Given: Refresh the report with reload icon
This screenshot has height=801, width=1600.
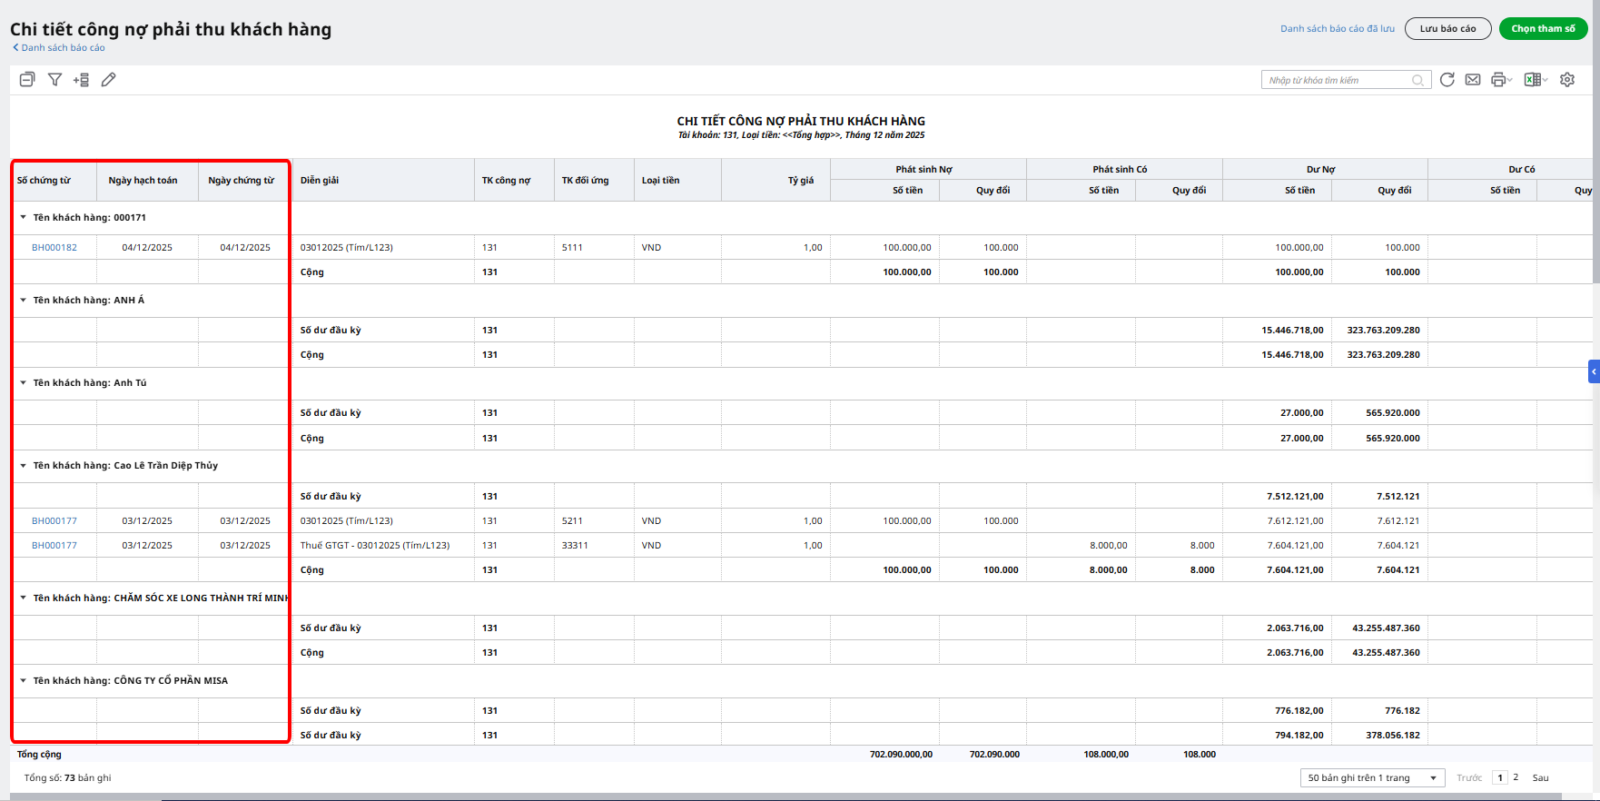Looking at the screenshot, I should tap(1447, 80).
